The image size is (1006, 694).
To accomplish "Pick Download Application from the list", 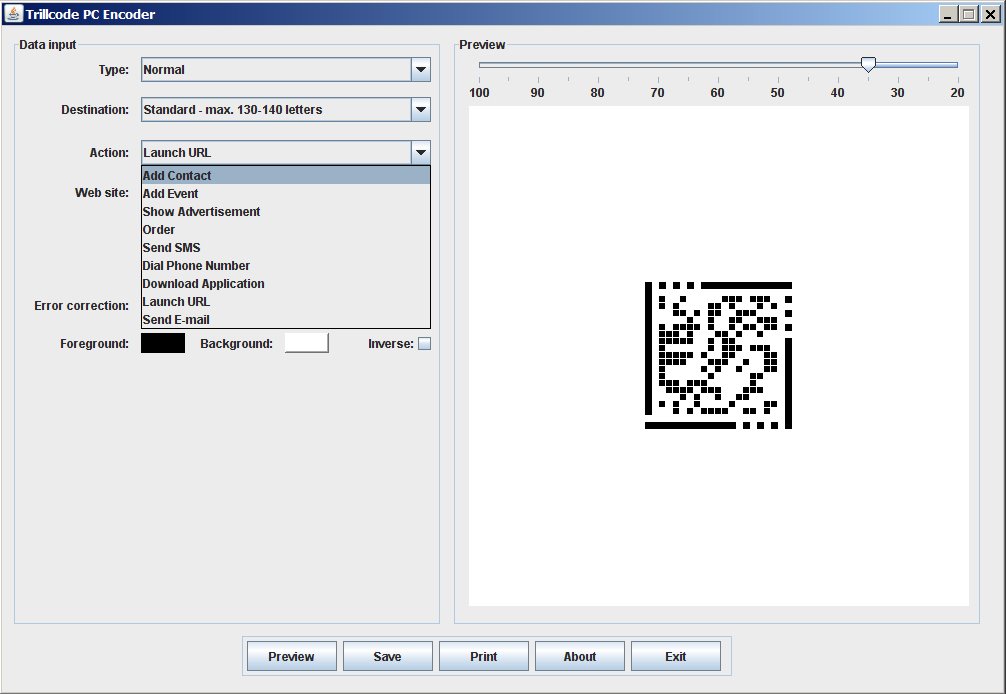I will pyautogui.click(x=286, y=283).
